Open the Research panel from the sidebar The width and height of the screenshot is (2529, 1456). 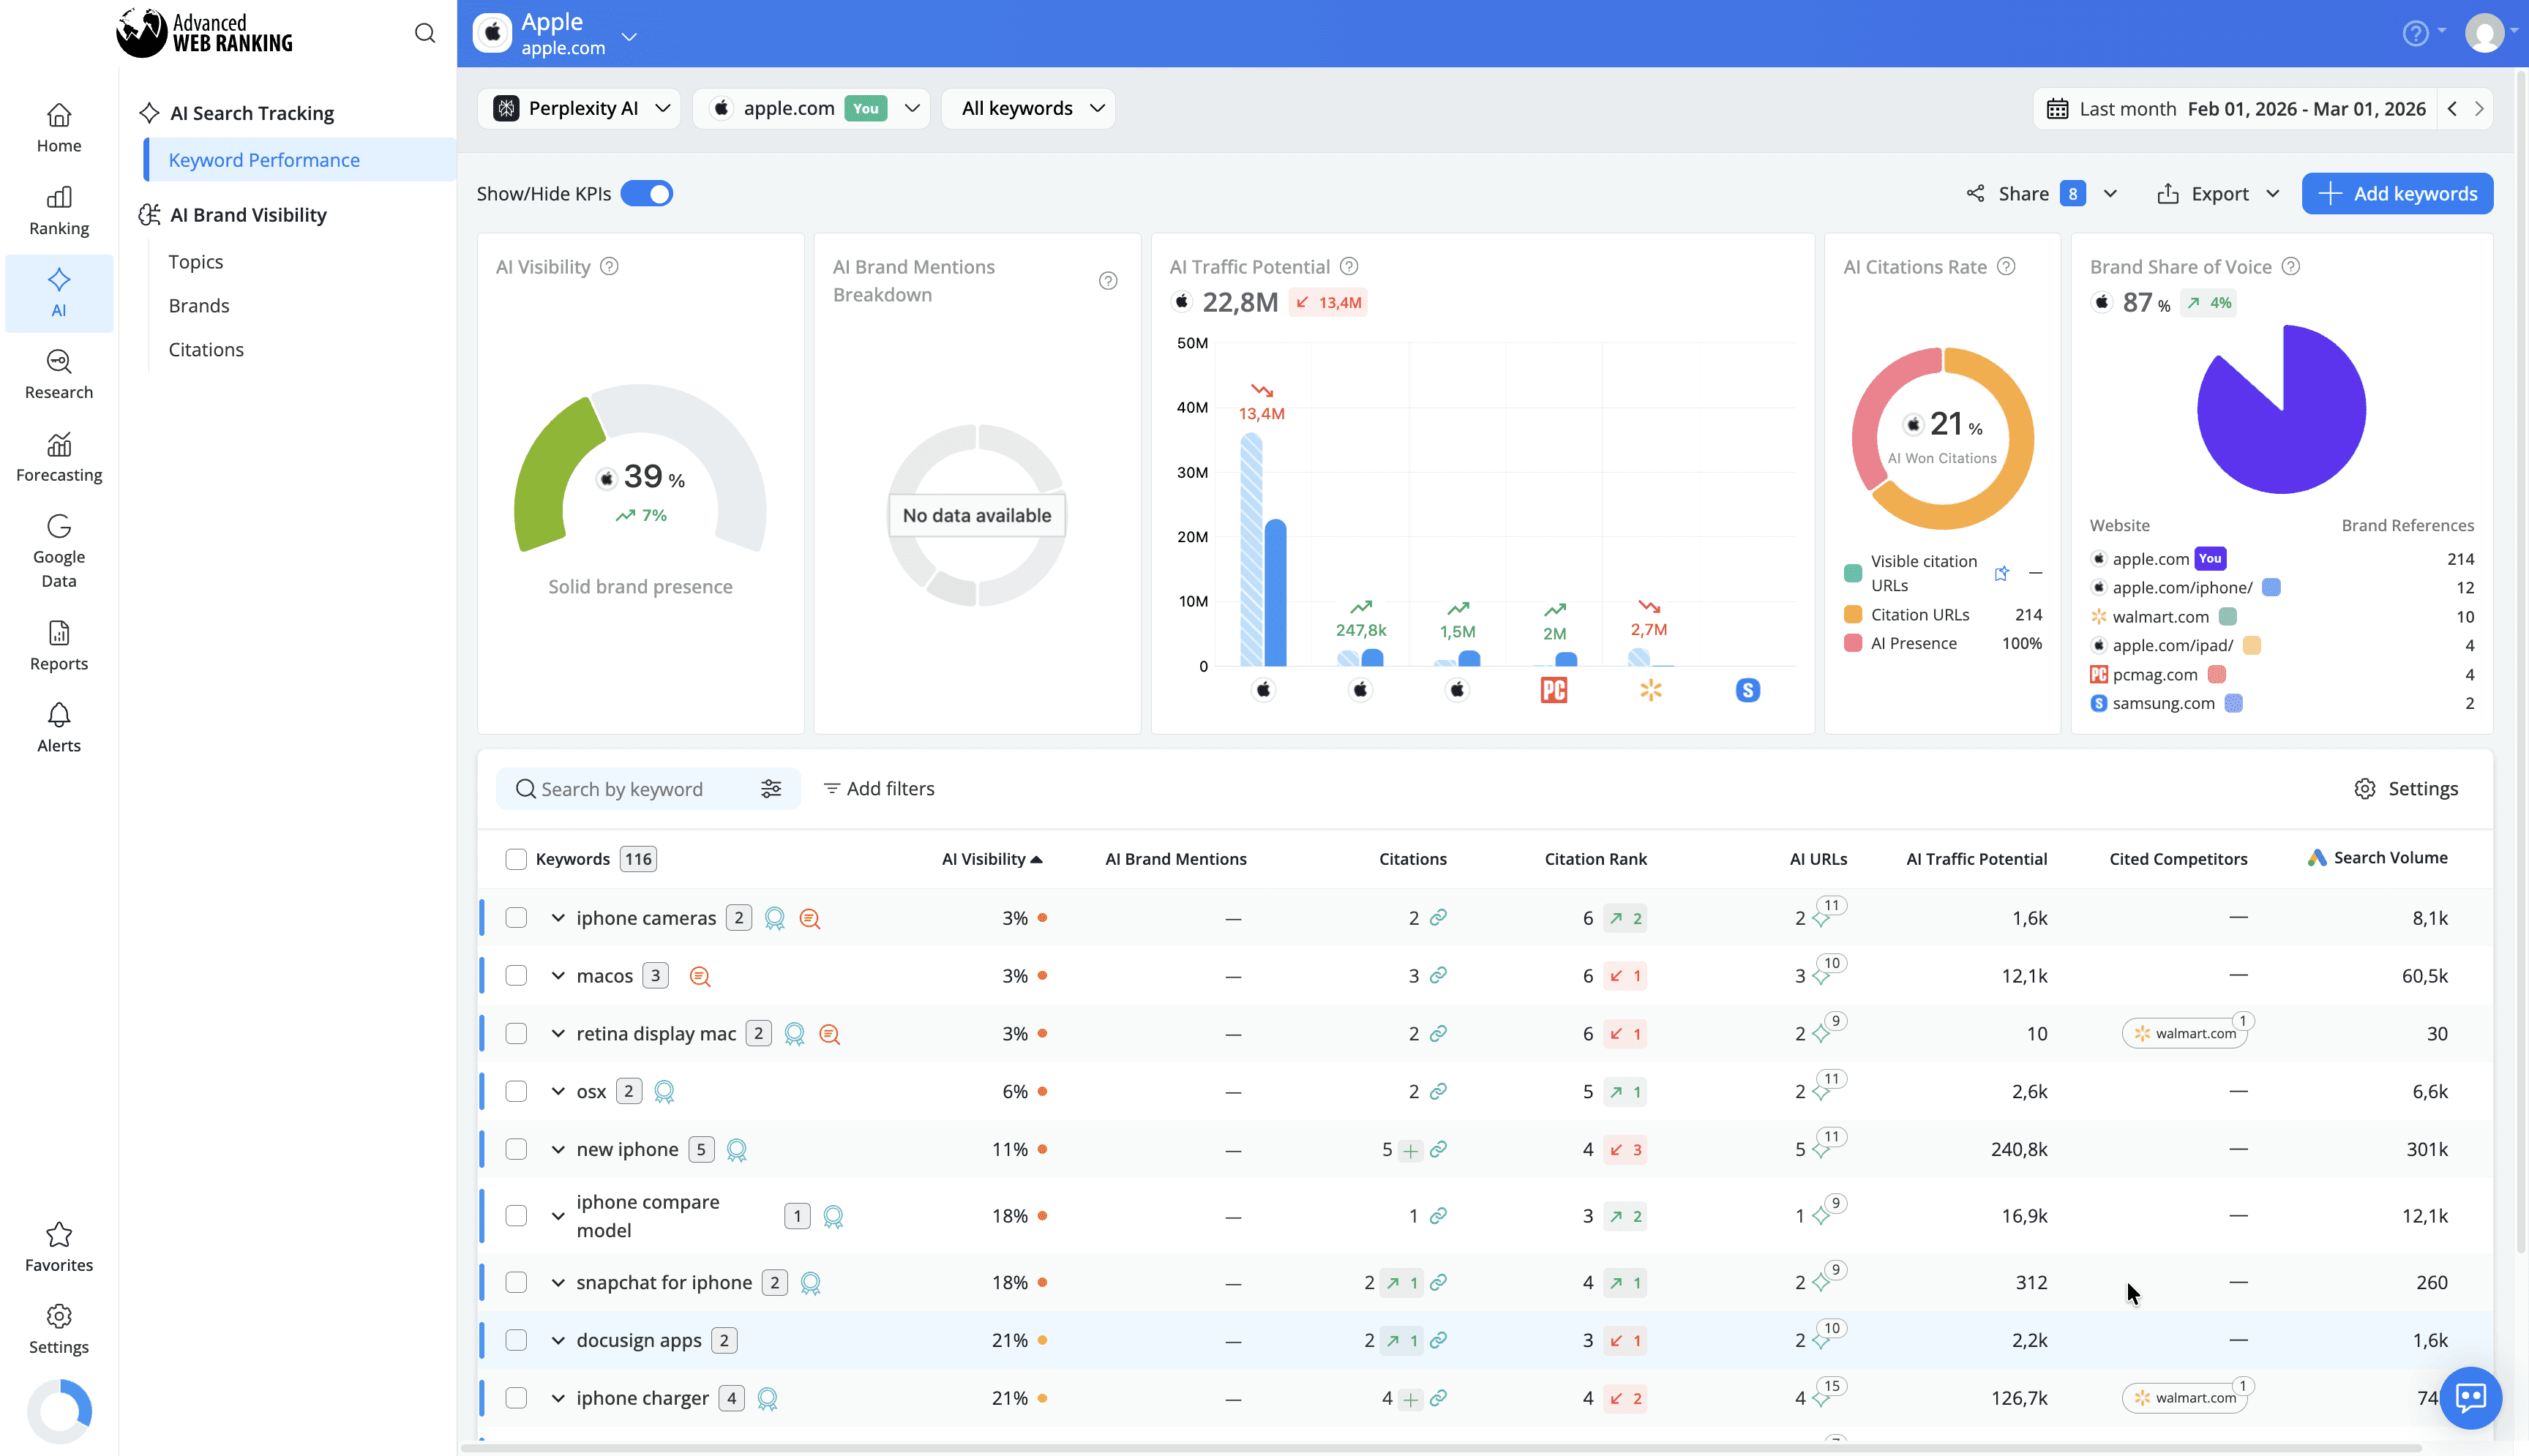58,374
